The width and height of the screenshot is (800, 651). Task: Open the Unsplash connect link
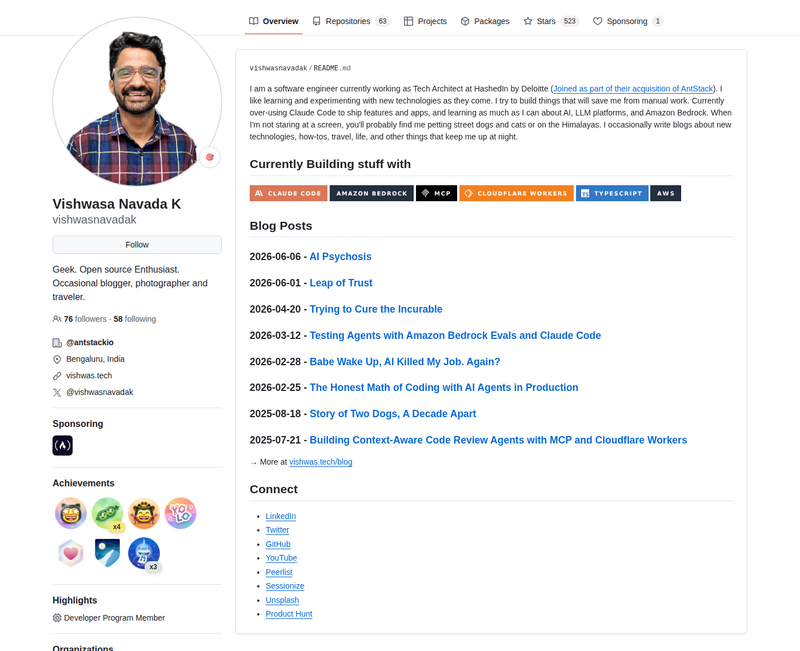pos(282,600)
